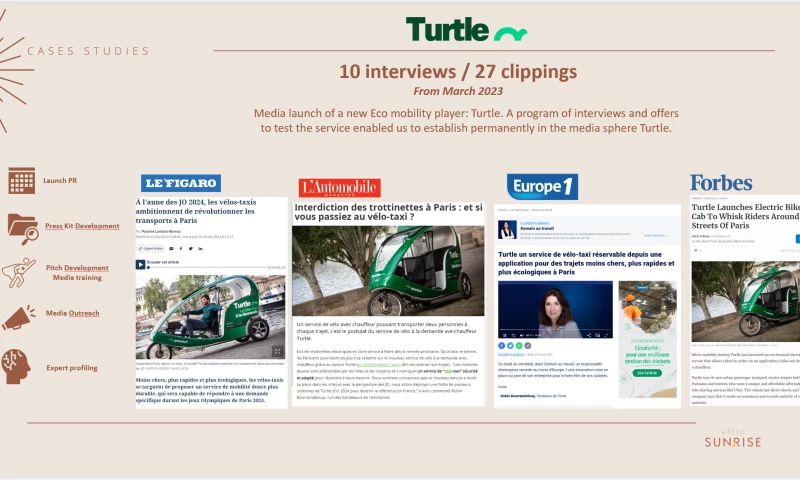Click the Forbes article bike photo
The height and width of the screenshot is (480, 800).
point(745,301)
